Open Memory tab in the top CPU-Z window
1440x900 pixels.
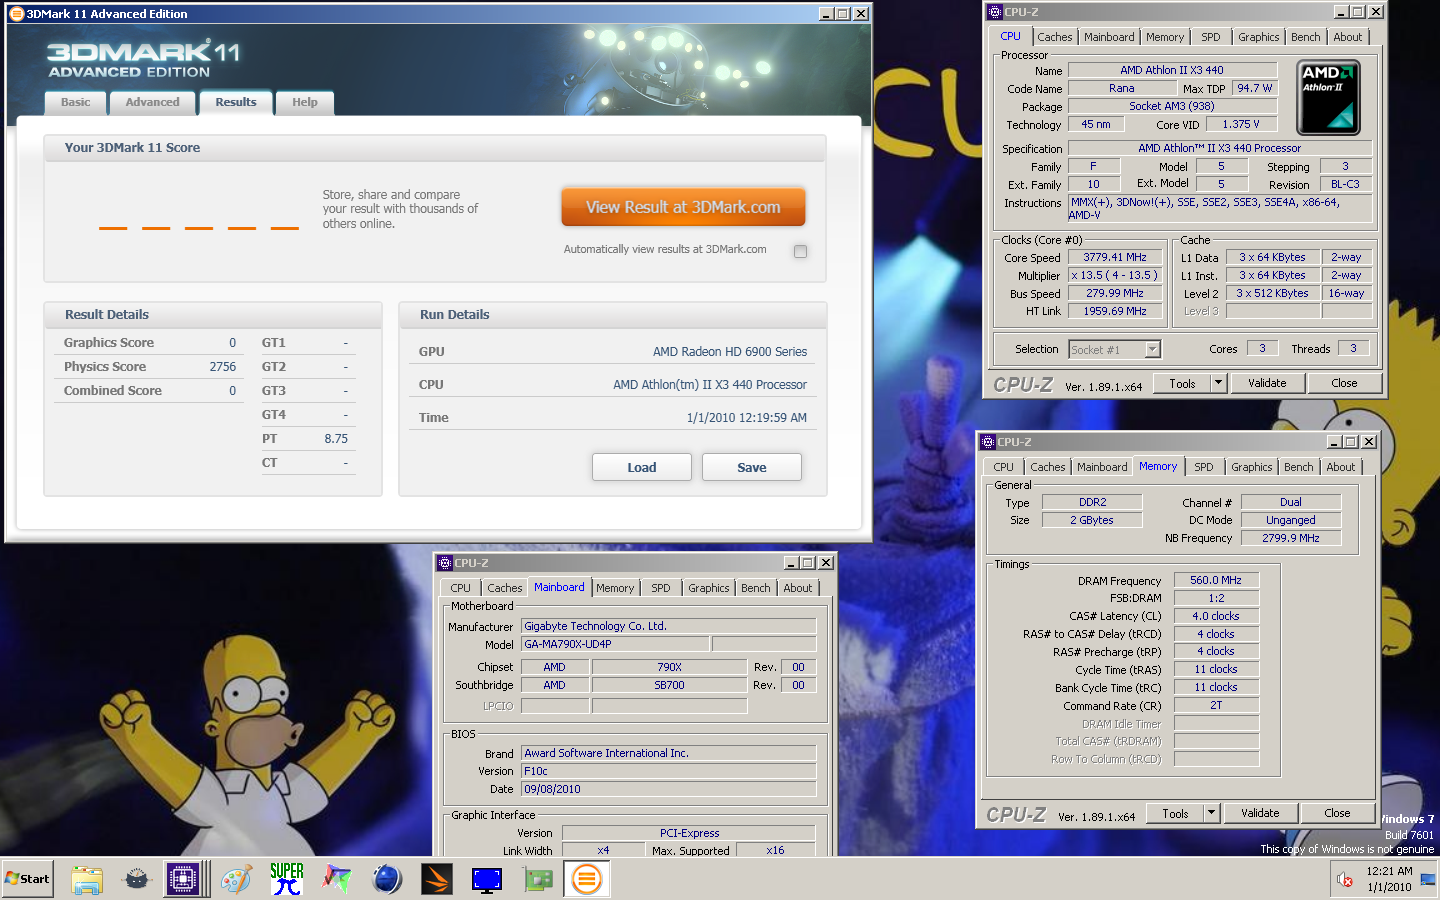coord(1165,37)
